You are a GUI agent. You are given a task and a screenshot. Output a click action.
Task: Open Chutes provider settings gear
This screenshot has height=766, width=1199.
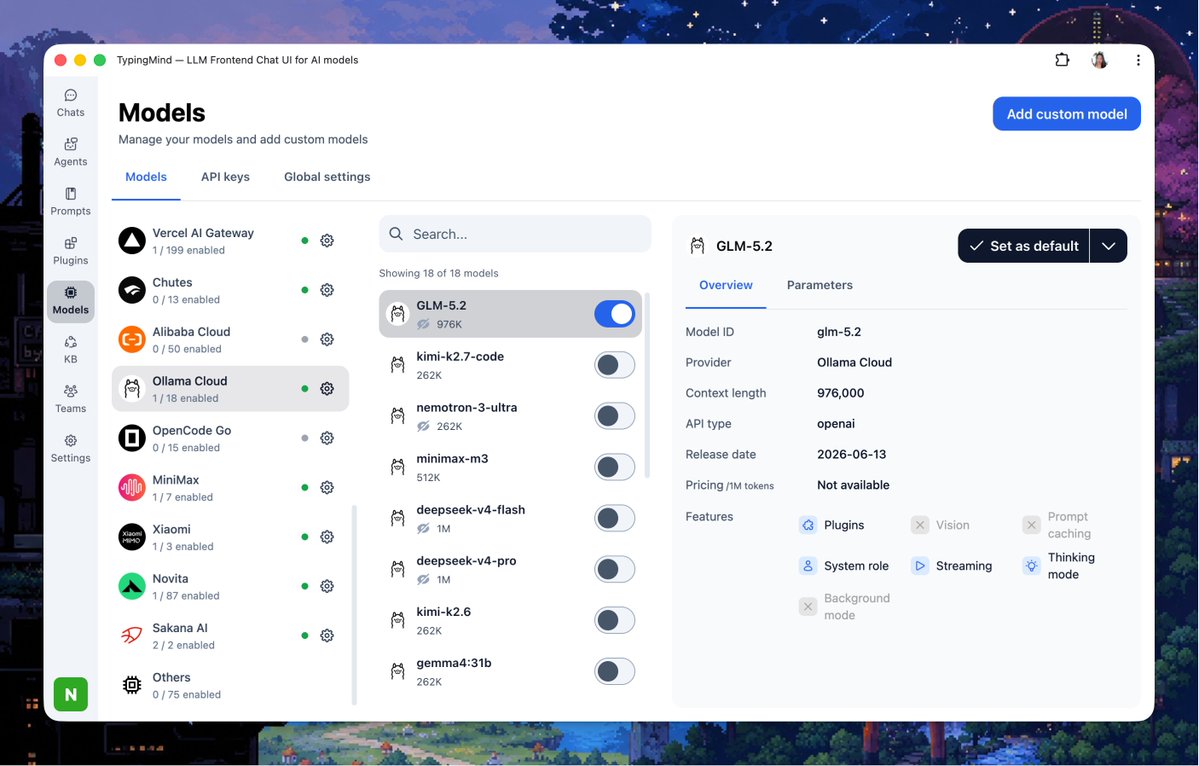click(327, 290)
